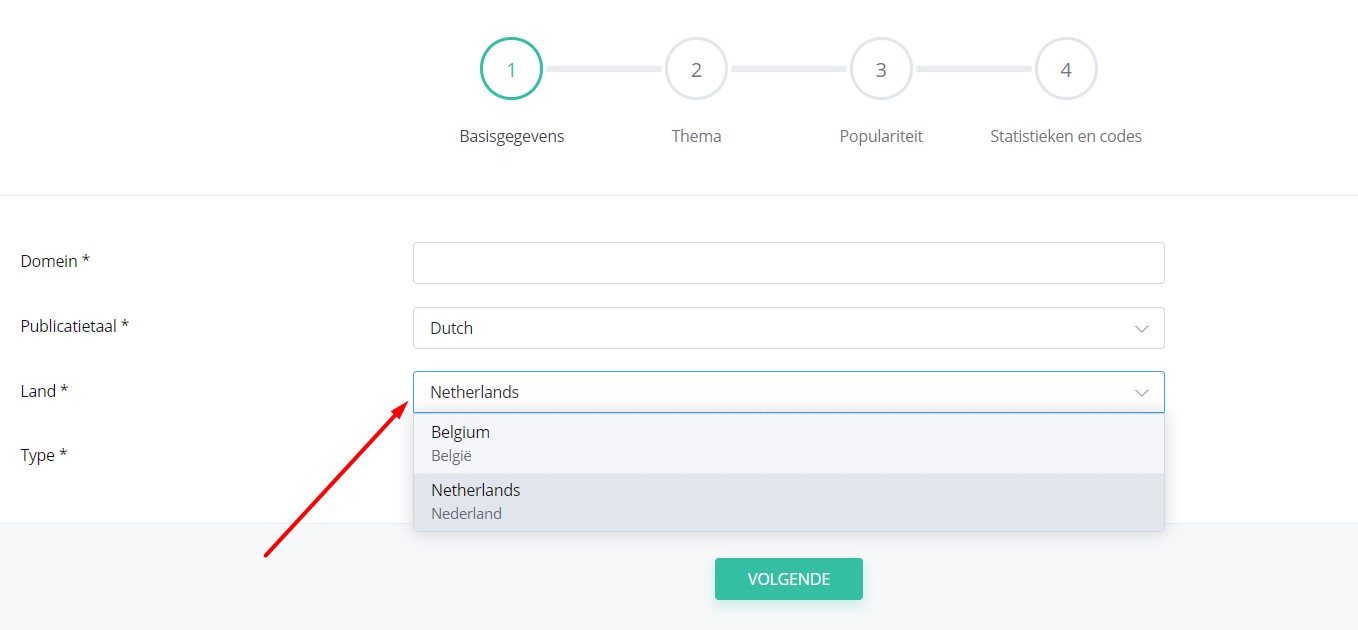This screenshot has width=1358, height=630.
Task: Click the step 1 circle
Action: pyautogui.click(x=511, y=69)
